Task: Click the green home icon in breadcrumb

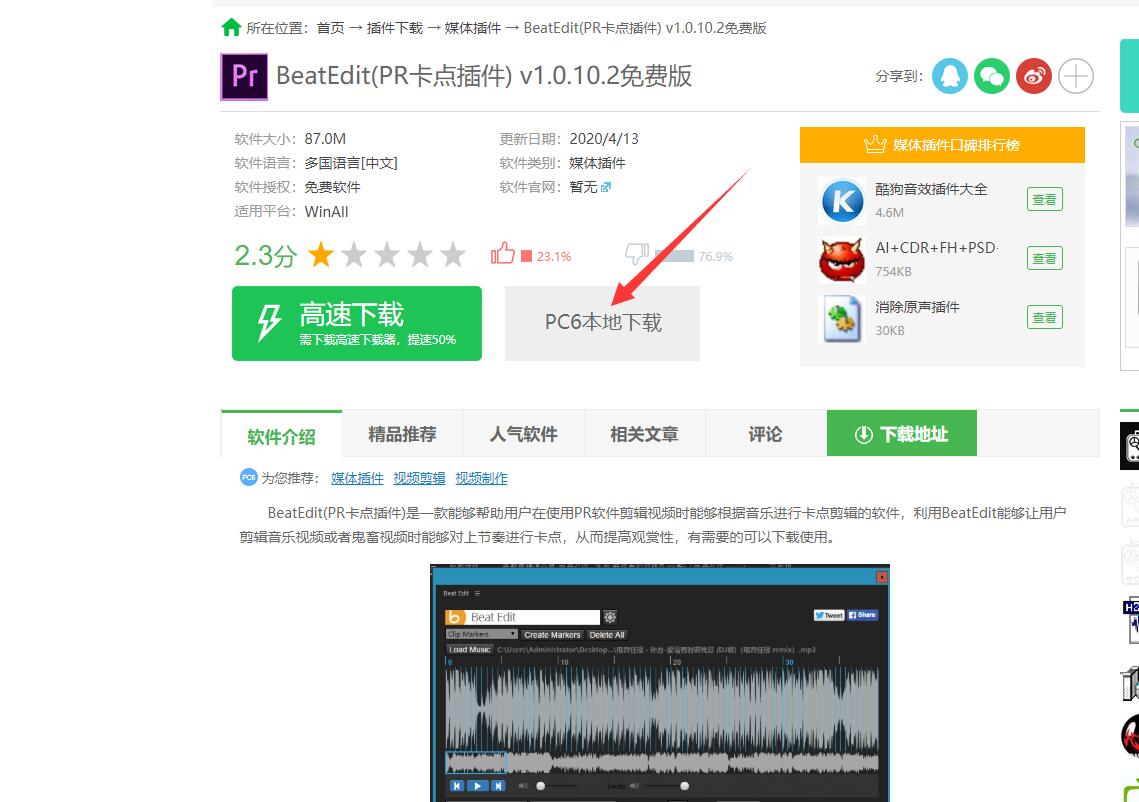Action: click(x=231, y=28)
